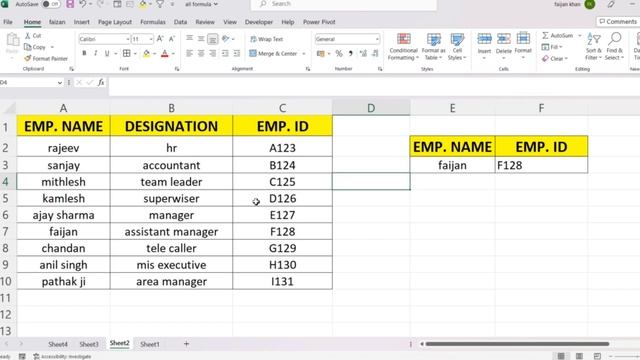Switch to Page Layout view in status bar
Screen dimensions: 640x360
pyautogui.click(x=579, y=356)
